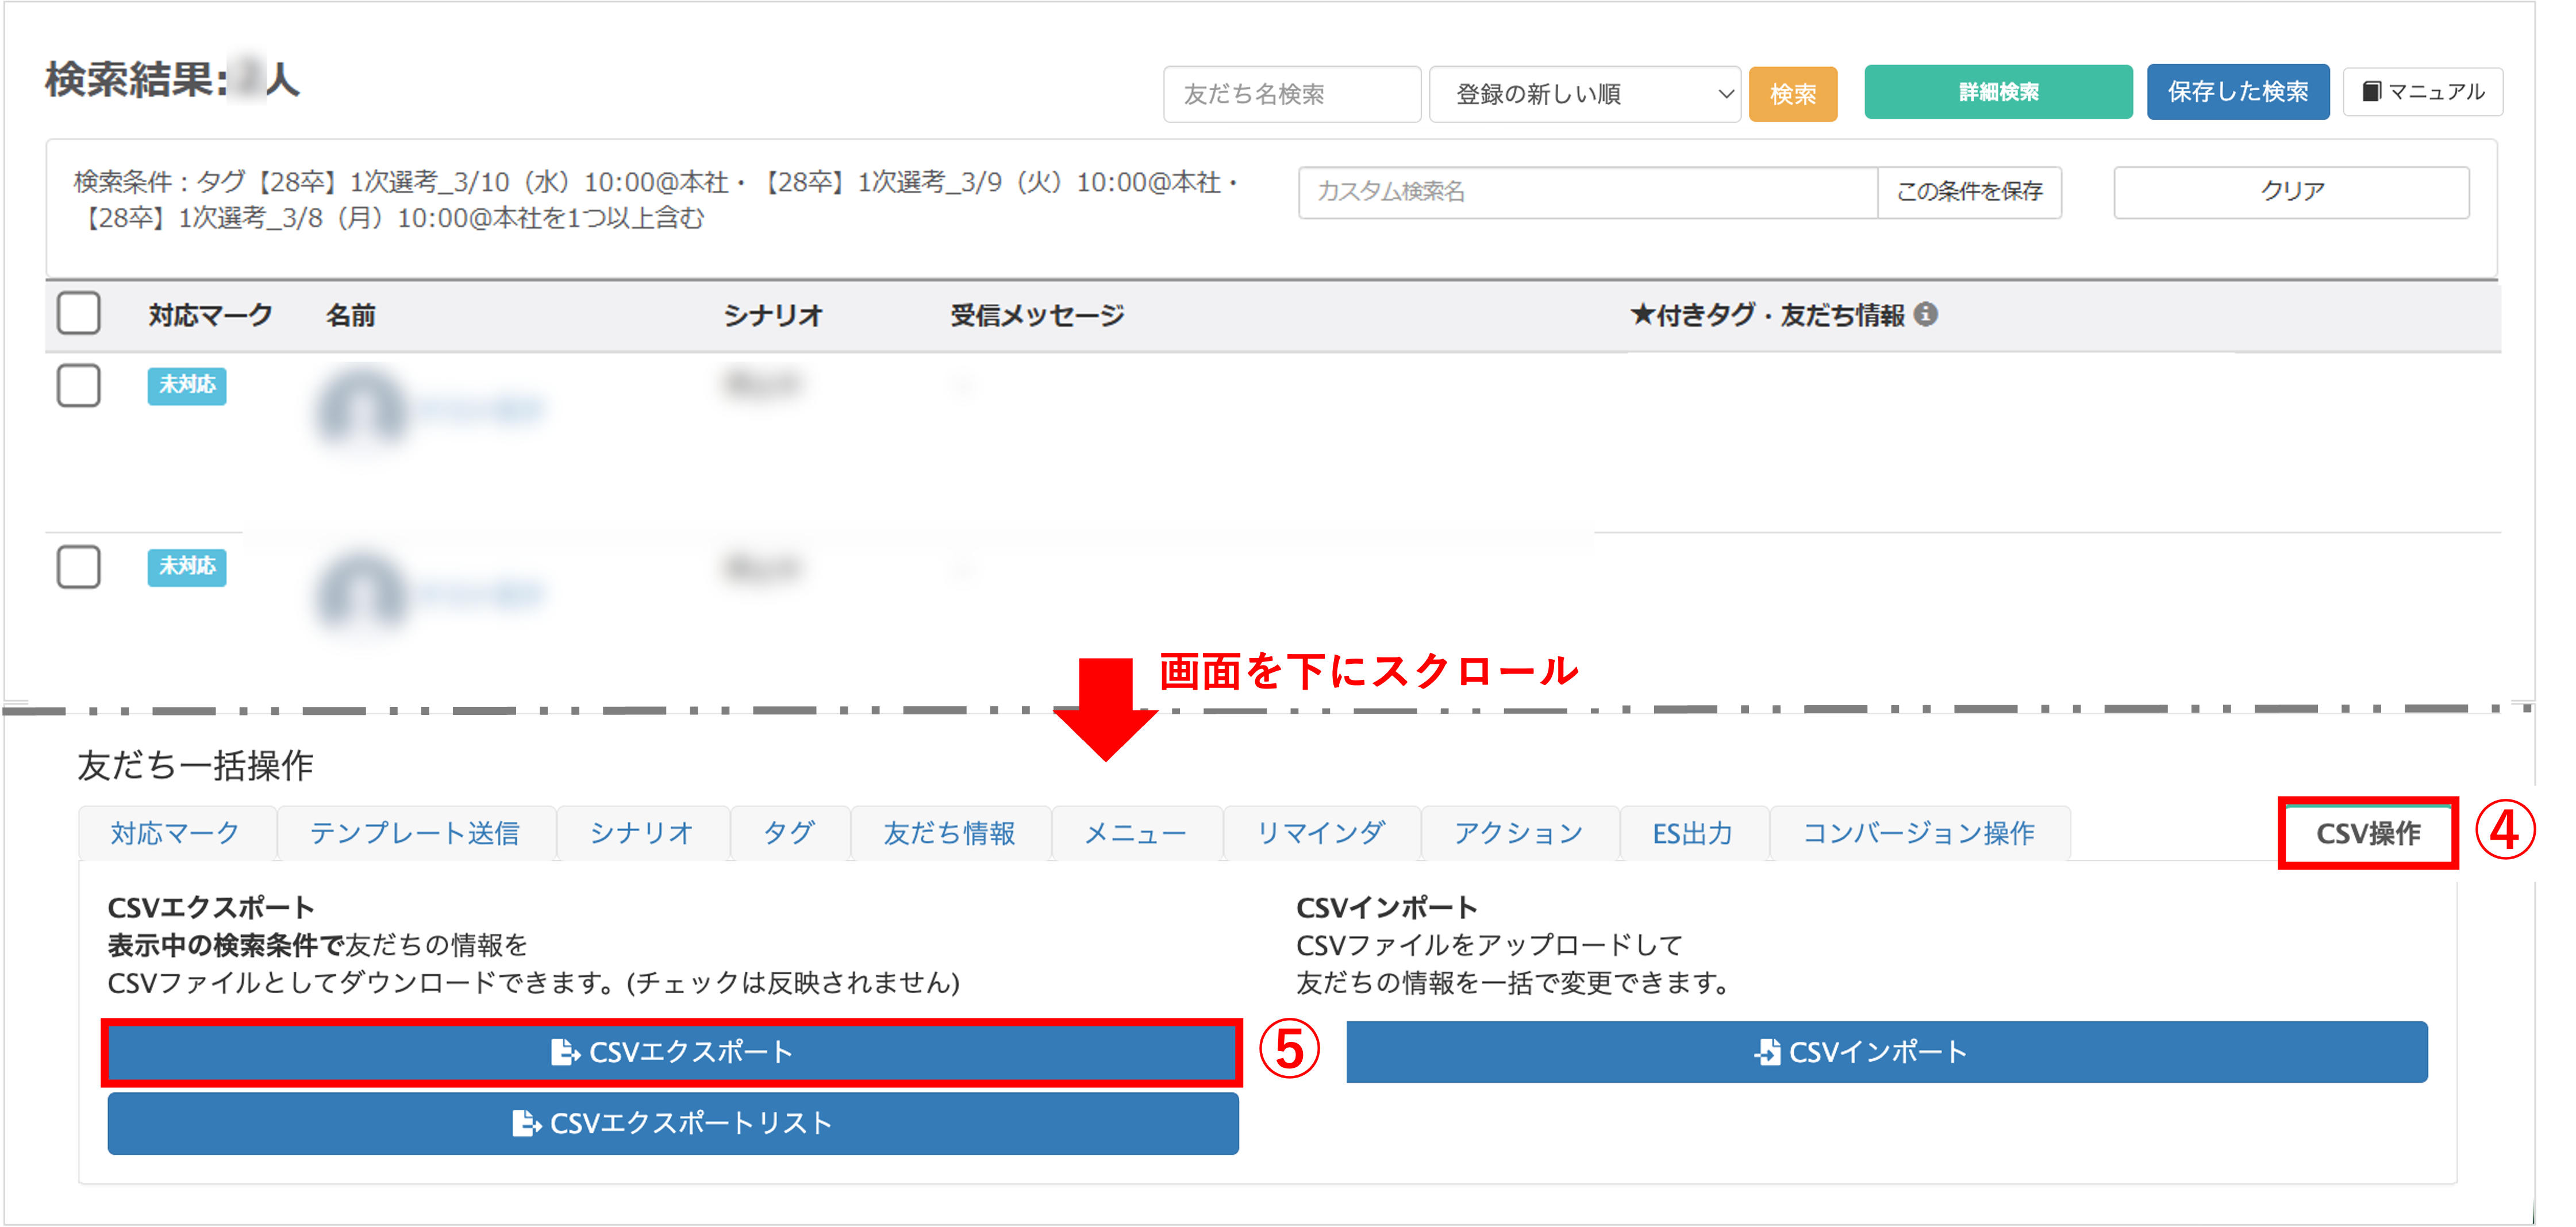Click the 未対応 badge on first row
Screen dimensions: 2576x1227
(187, 385)
